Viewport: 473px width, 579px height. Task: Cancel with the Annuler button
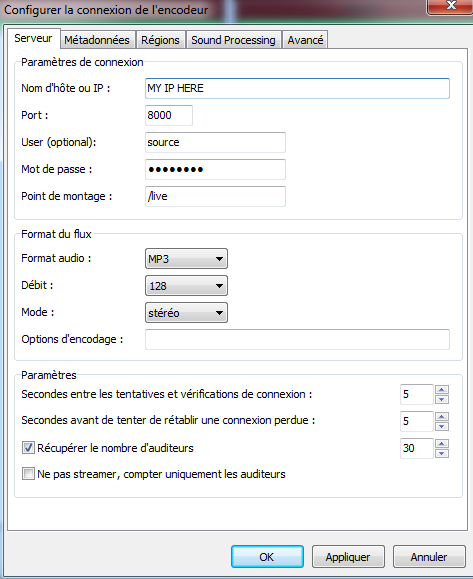(429, 556)
